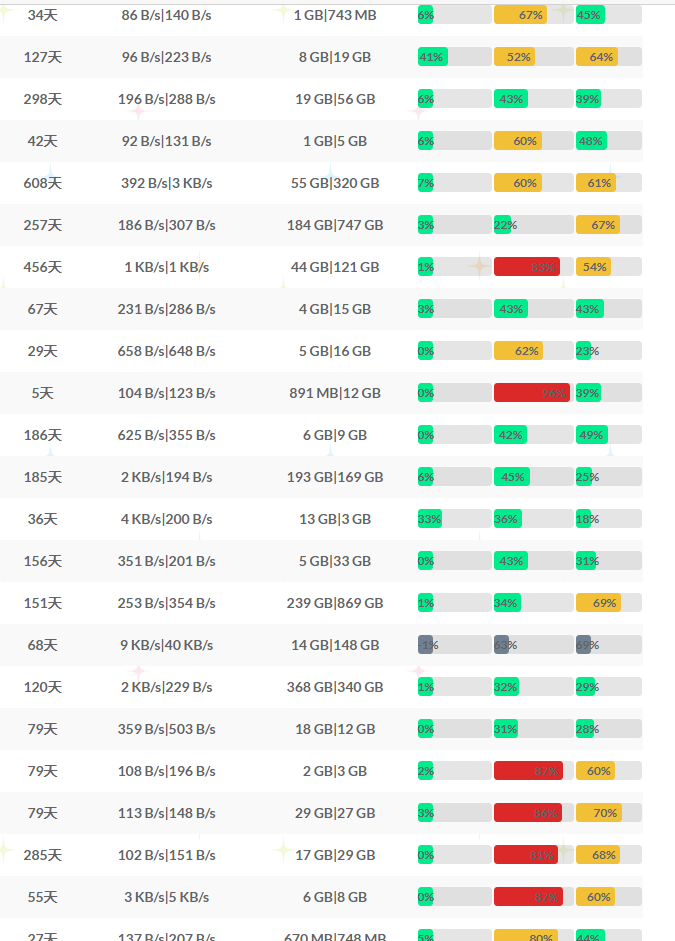Select the 891 MB|12 GB traffic cell
This screenshot has height=941, width=675.
click(x=335, y=393)
